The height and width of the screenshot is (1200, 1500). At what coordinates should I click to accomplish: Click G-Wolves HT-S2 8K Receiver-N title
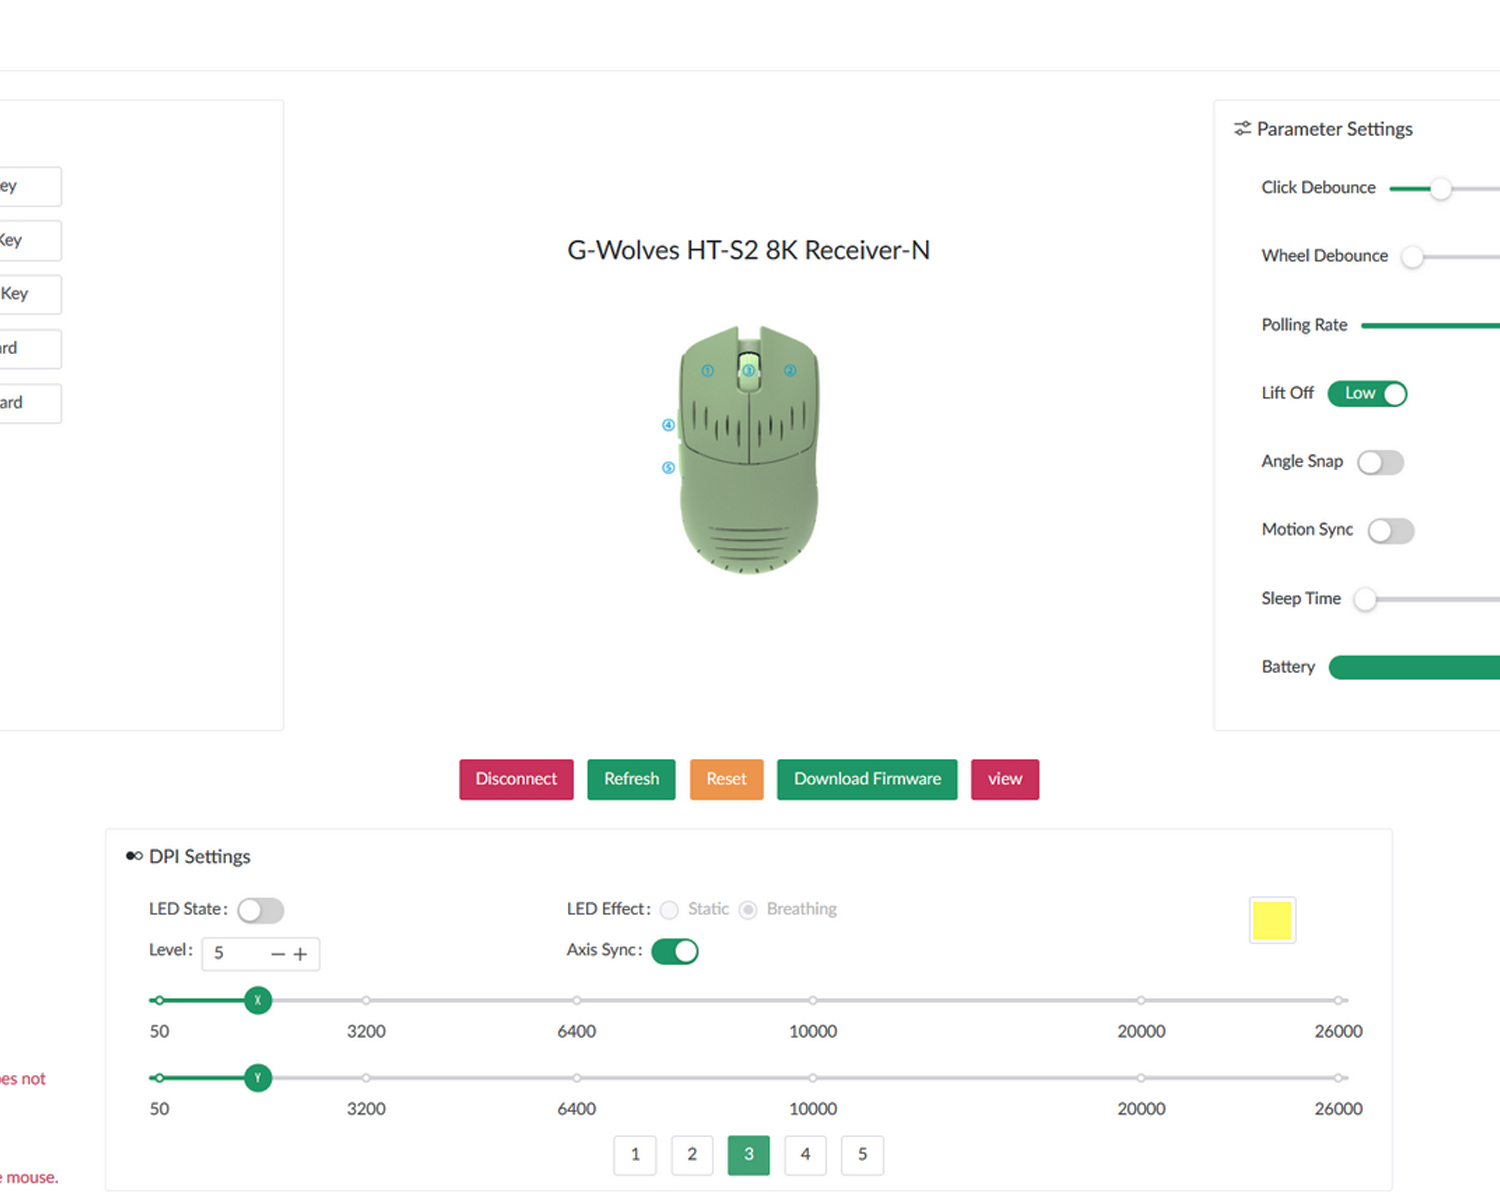[749, 250]
